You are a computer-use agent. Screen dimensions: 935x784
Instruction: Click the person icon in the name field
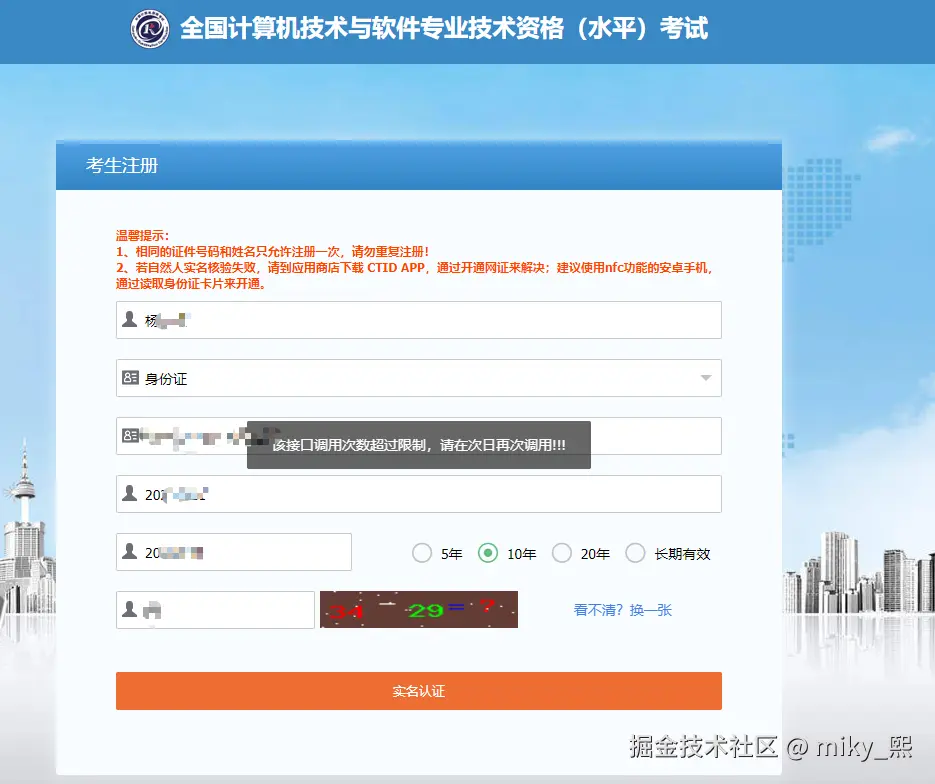pyautogui.click(x=129, y=319)
